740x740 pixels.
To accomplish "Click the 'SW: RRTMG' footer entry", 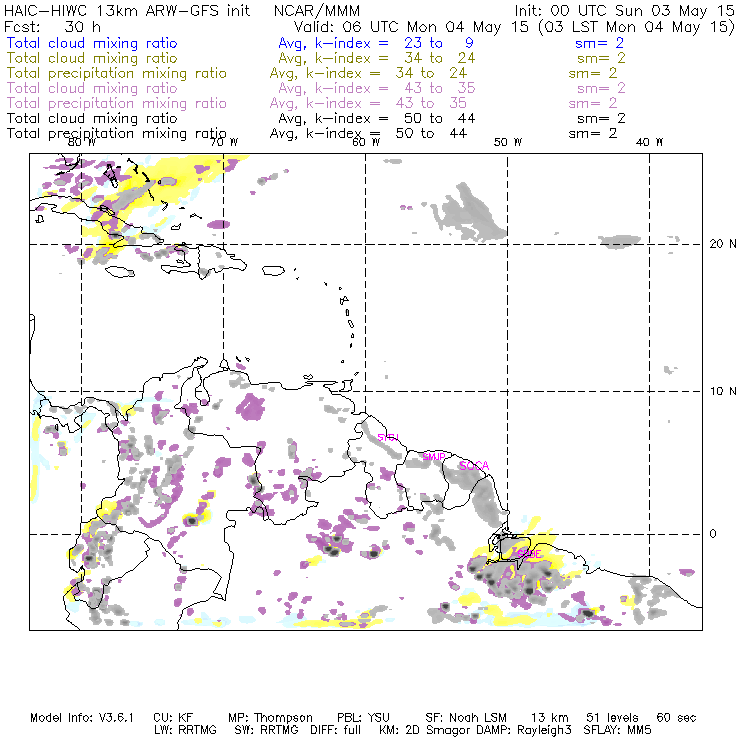I will (267, 730).
